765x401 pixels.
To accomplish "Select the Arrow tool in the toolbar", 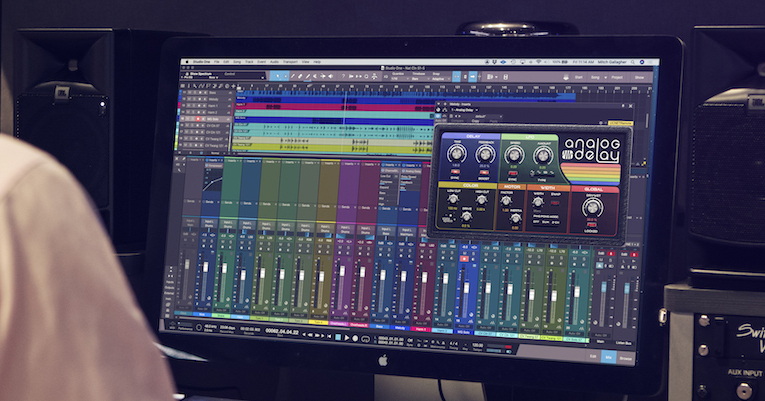I will coord(278,76).
